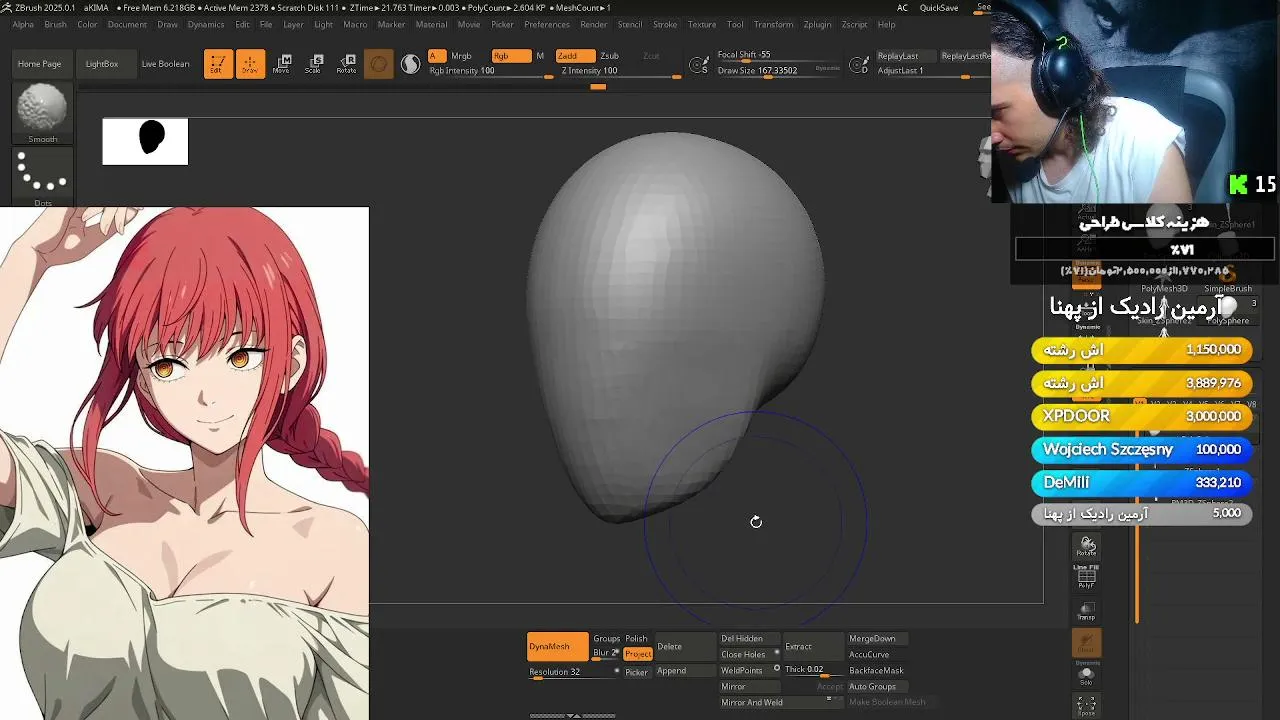Open the Home Page button
This screenshot has height=720, width=1280.
[39, 64]
